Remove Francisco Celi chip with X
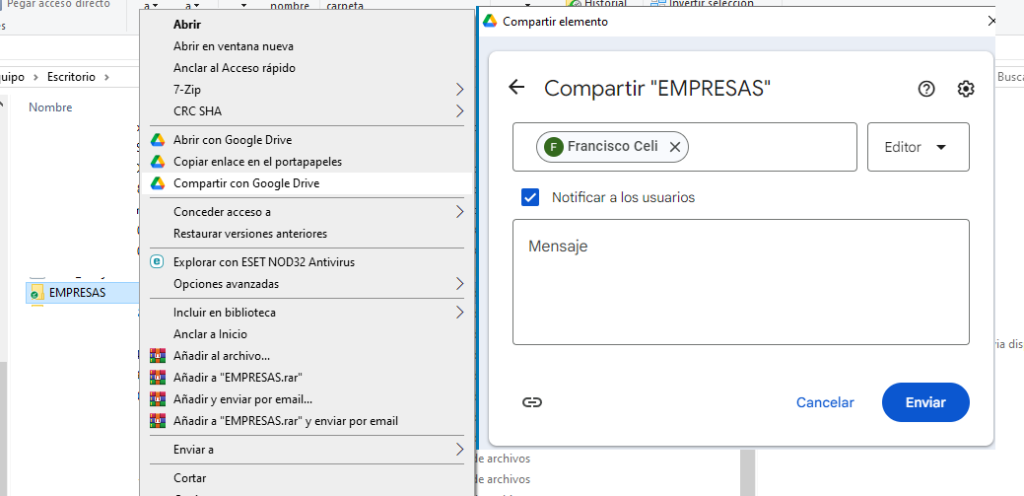 pyautogui.click(x=675, y=147)
